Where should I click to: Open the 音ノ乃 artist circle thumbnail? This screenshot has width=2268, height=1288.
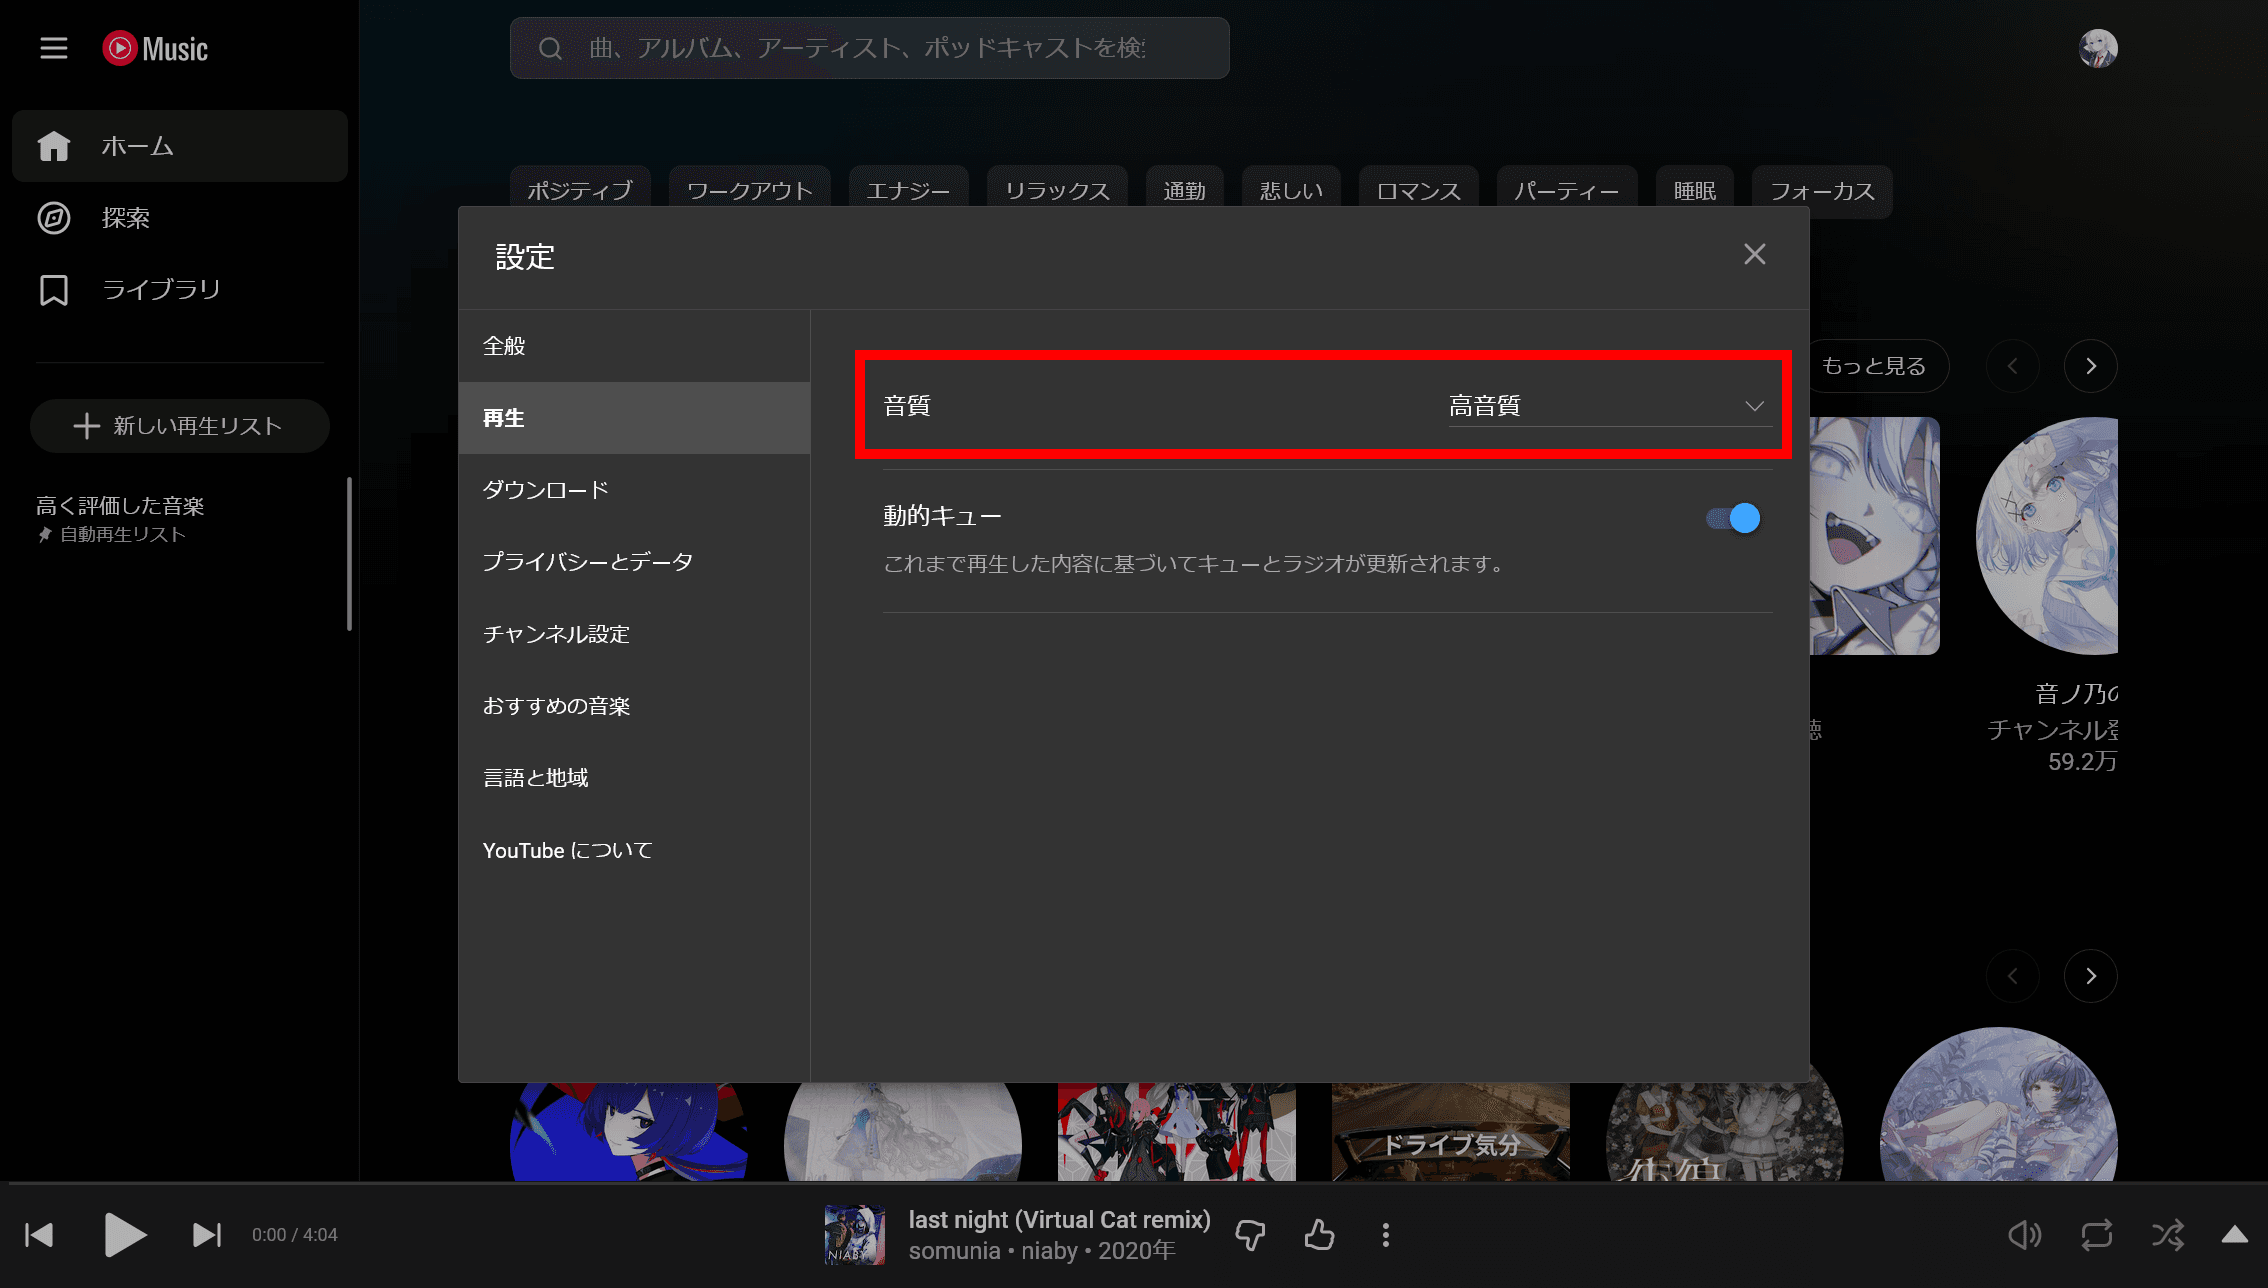(x=2047, y=536)
